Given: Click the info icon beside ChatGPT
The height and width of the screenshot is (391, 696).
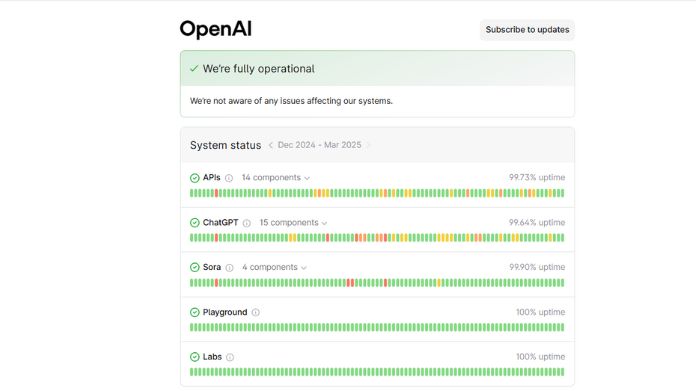Looking at the screenshot, I should [247, 223].
